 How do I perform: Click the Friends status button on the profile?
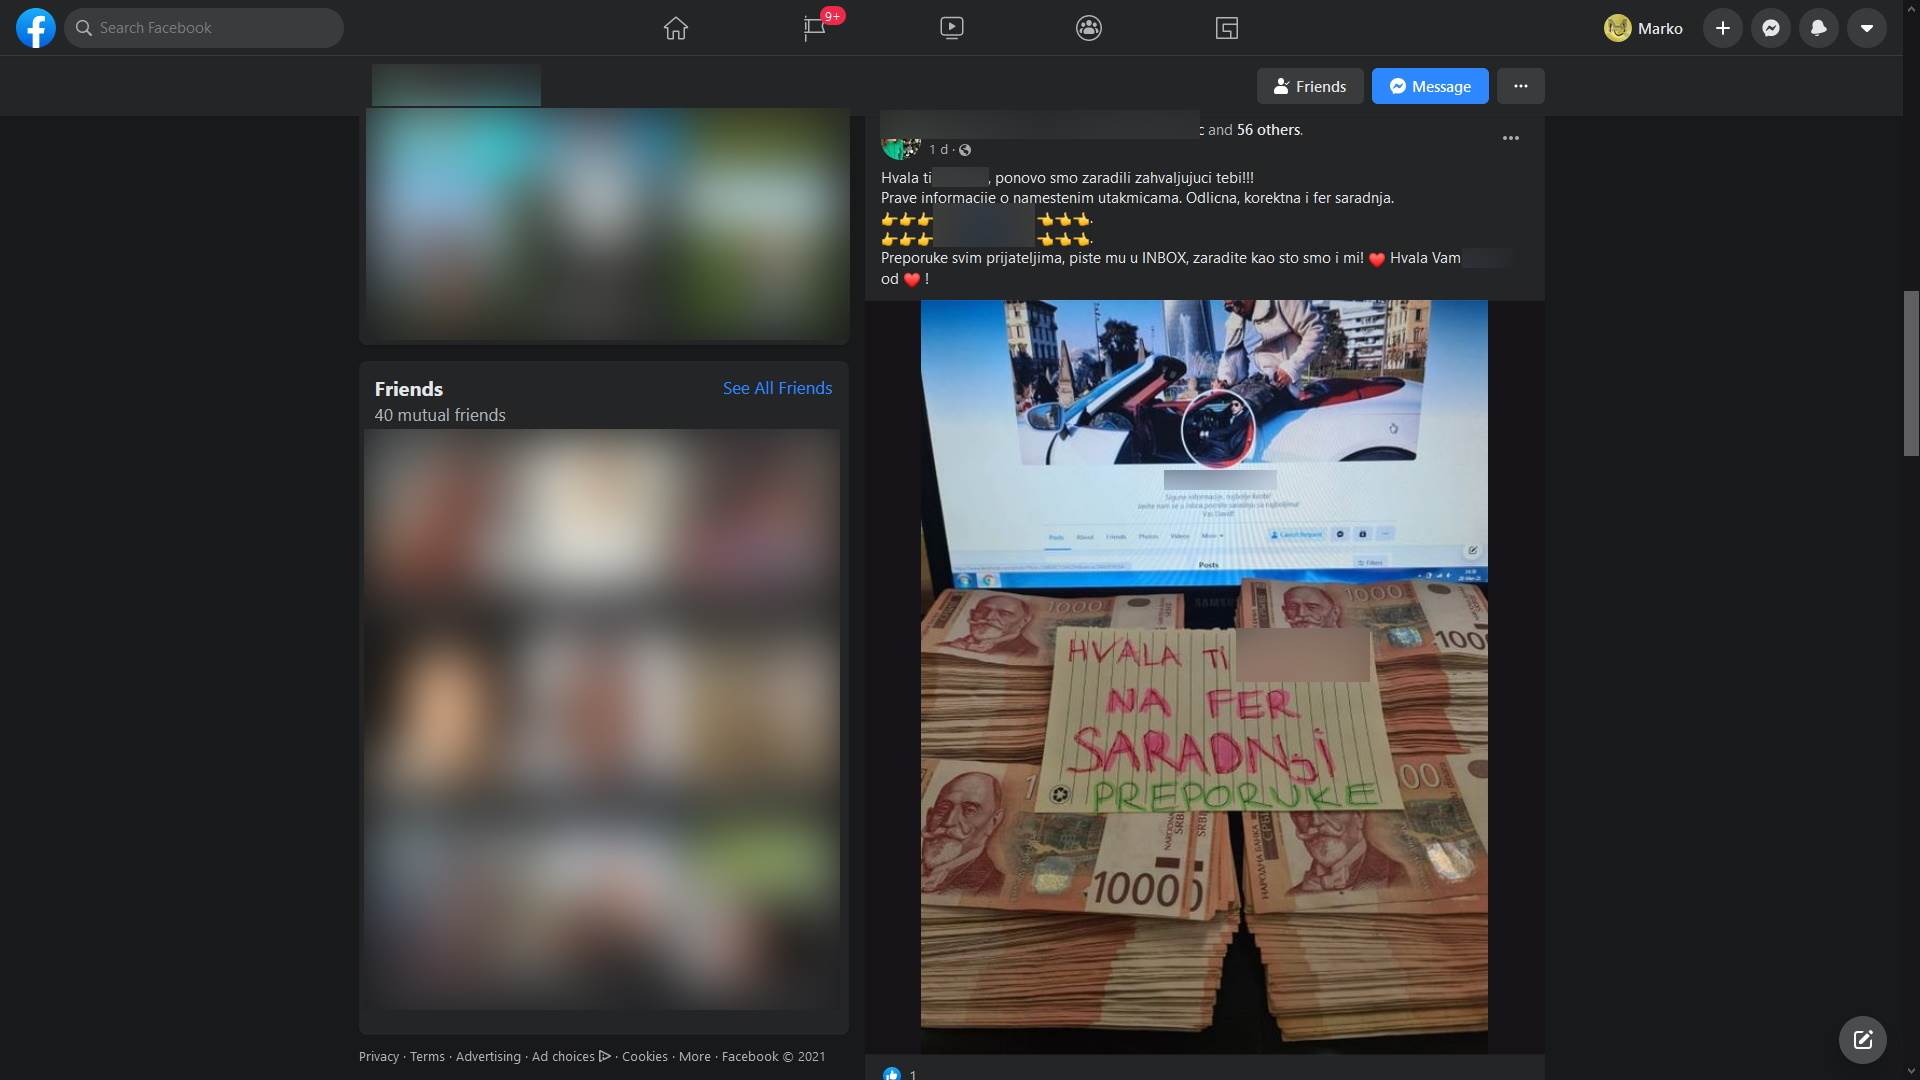coord(1310,86)
